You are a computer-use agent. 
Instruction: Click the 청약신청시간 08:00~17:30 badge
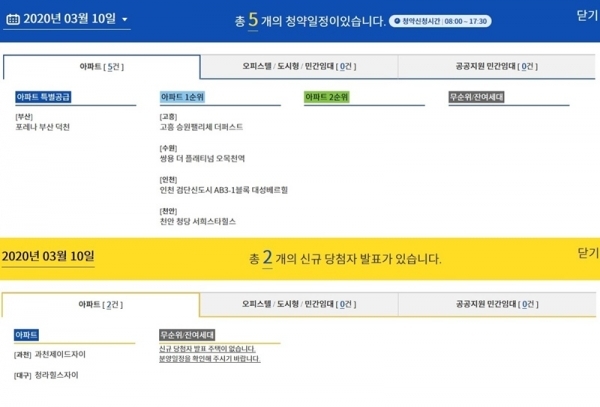(x=440, y=21)
